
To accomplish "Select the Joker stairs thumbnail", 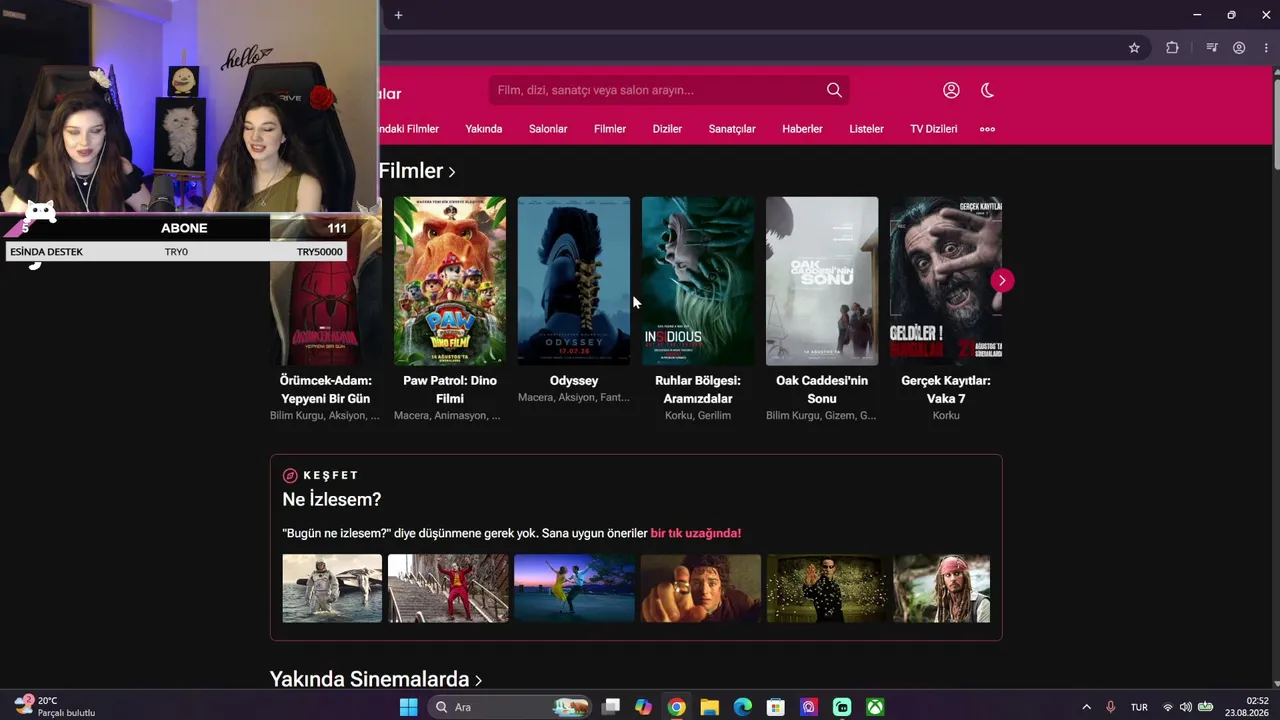I will pyautogui.click(x=448, y=589).
